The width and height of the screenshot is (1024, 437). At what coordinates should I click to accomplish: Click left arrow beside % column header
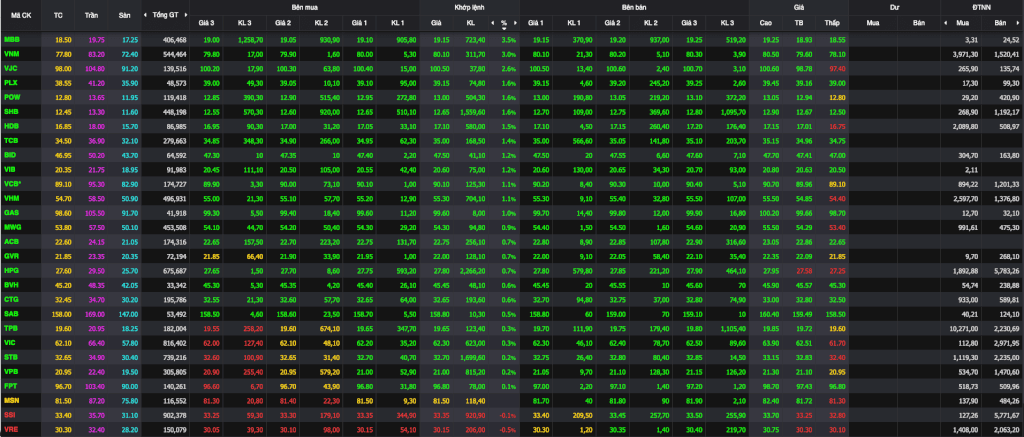[492, 23]
